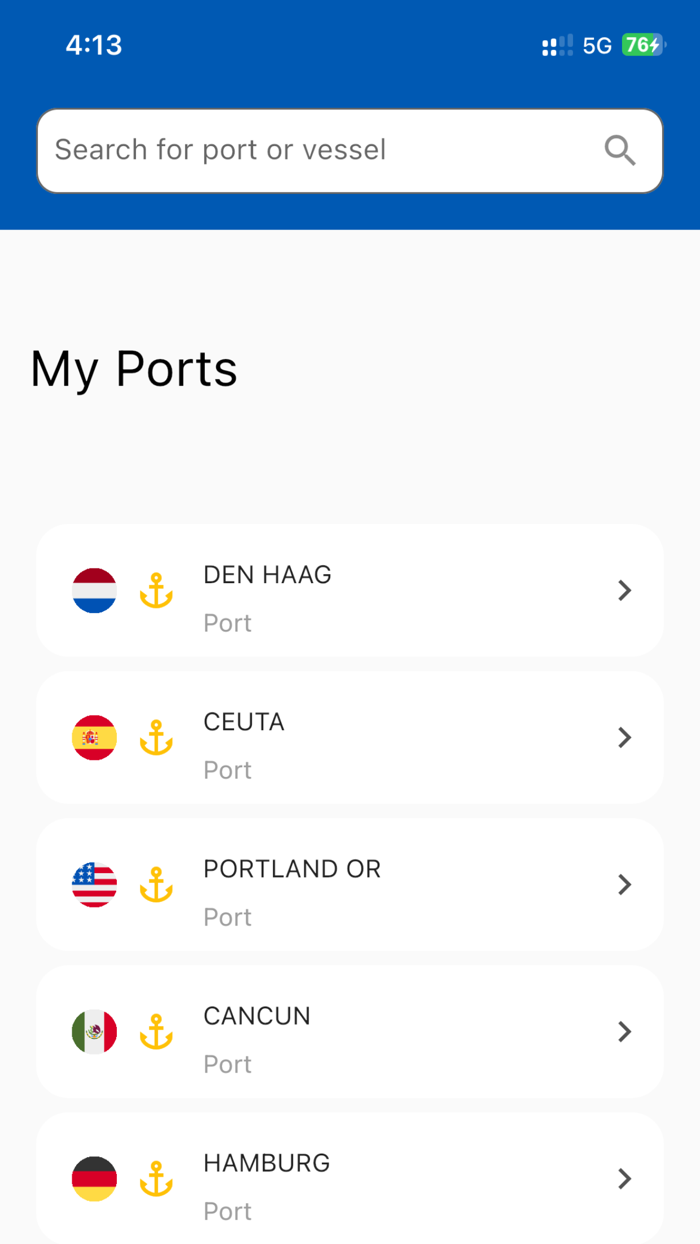The height and width of the screenshot is (1244, 700).
Task: Click the US flag beside Portland OR
Action: 94,885
